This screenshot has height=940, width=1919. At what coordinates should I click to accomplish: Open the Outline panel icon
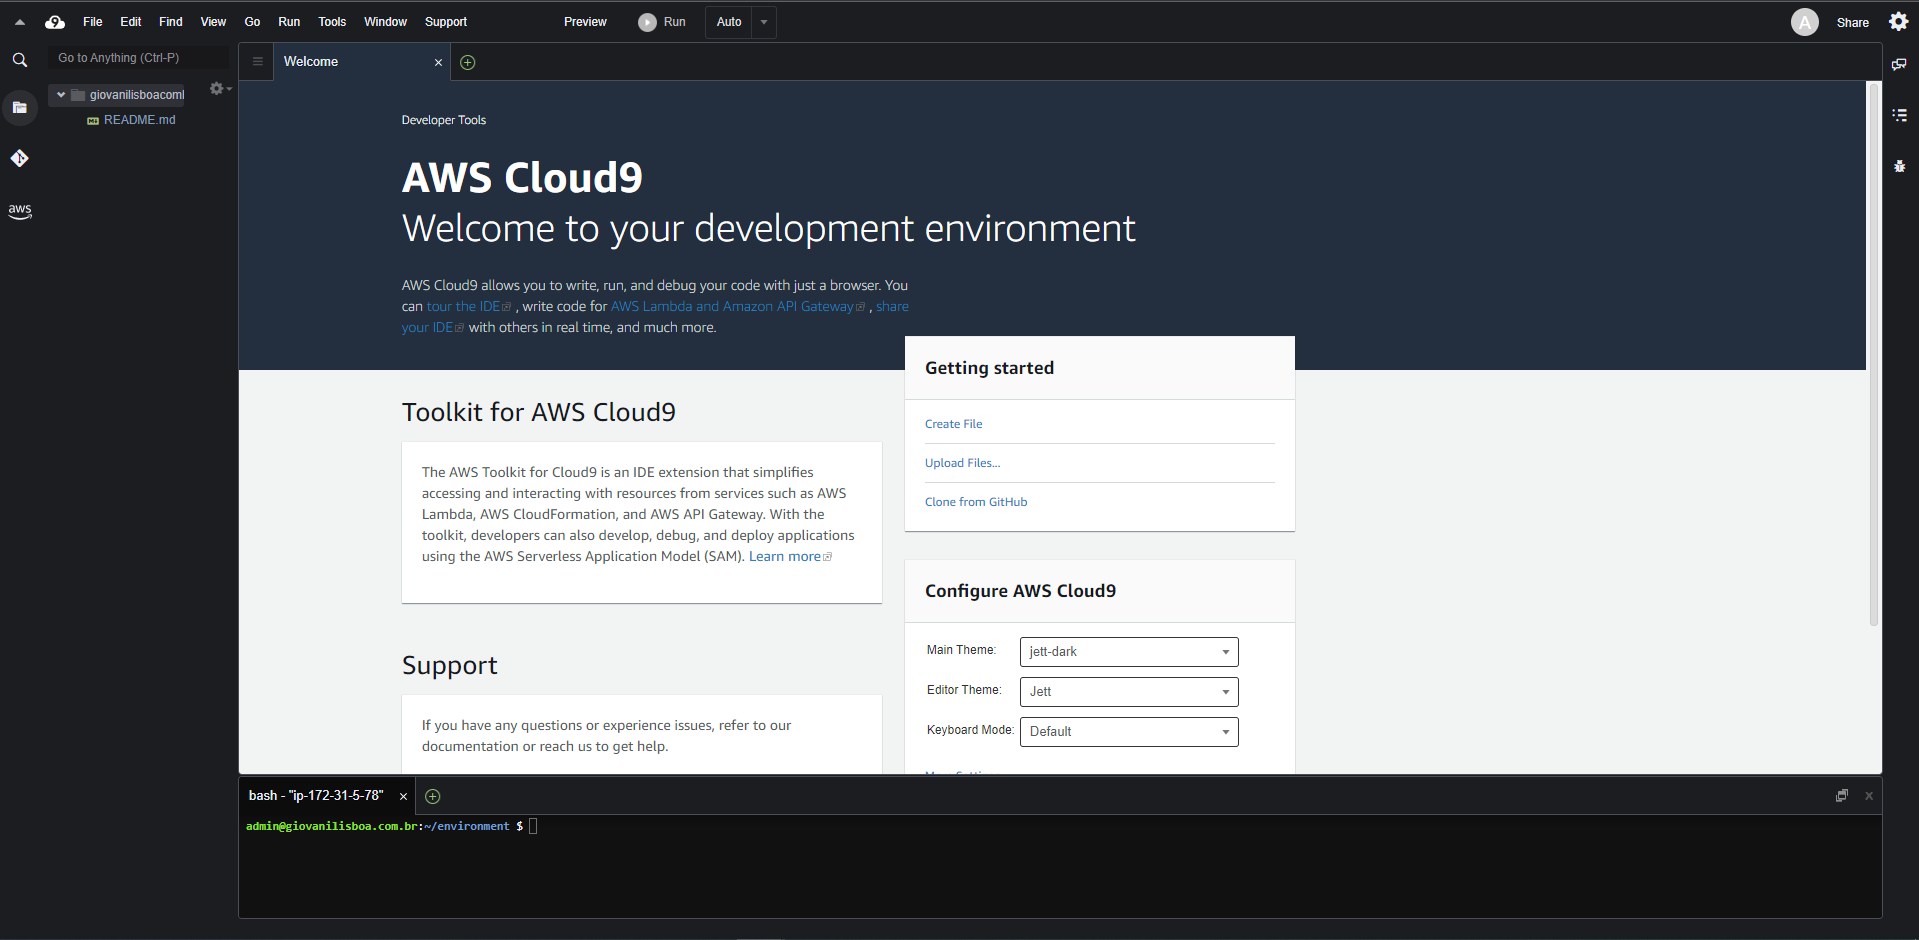click(1899, 115)
